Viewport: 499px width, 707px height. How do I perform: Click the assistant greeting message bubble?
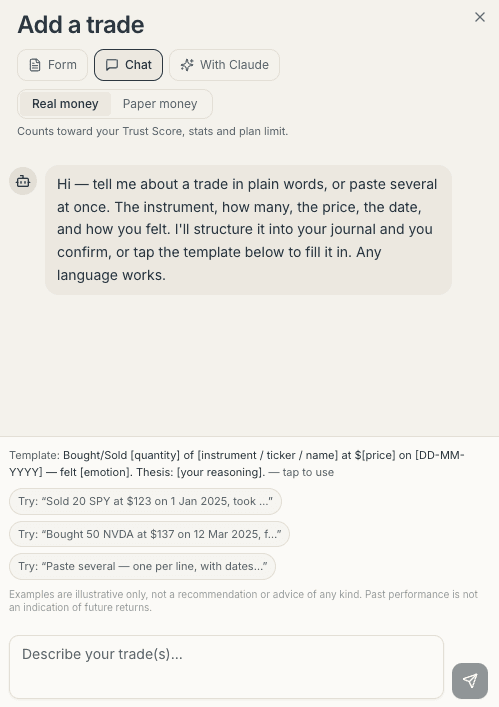(x=248, y=230)
